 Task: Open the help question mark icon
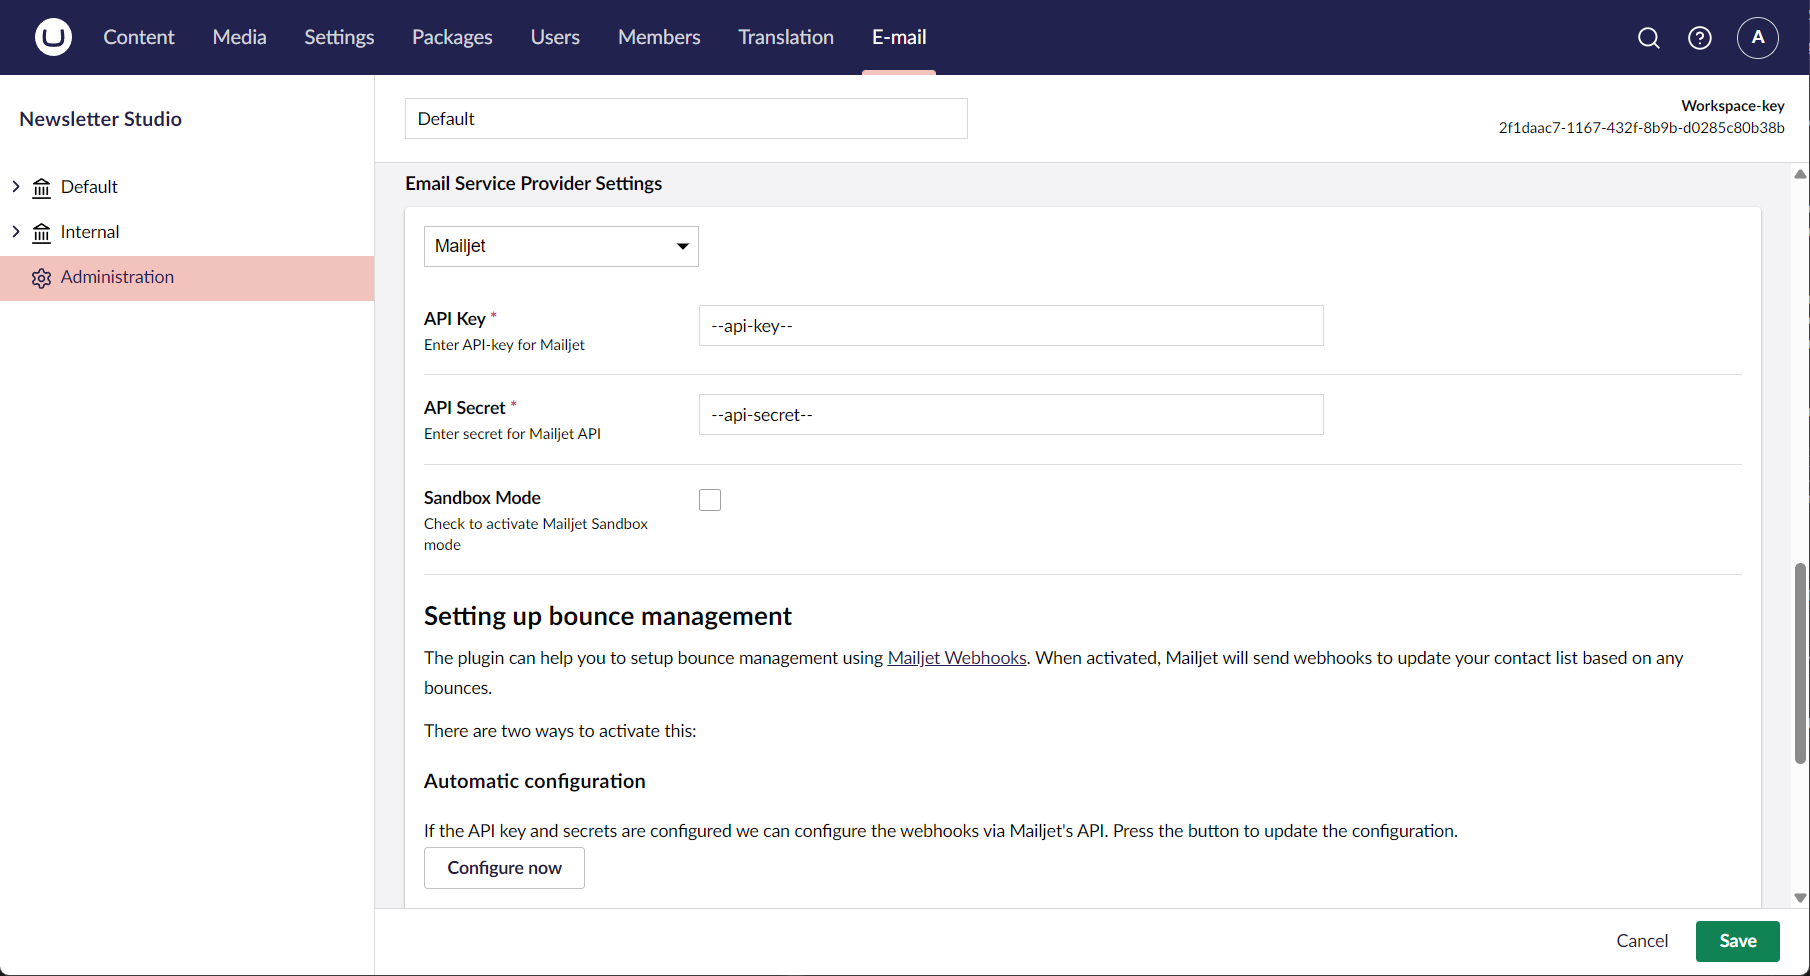[1700, 38]
